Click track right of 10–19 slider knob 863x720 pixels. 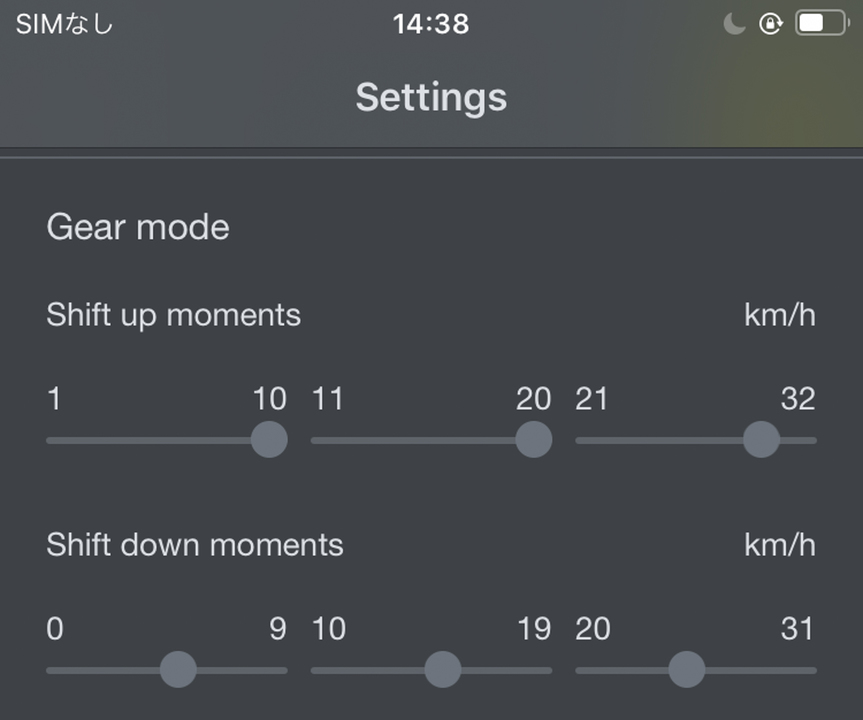[507, 670]
